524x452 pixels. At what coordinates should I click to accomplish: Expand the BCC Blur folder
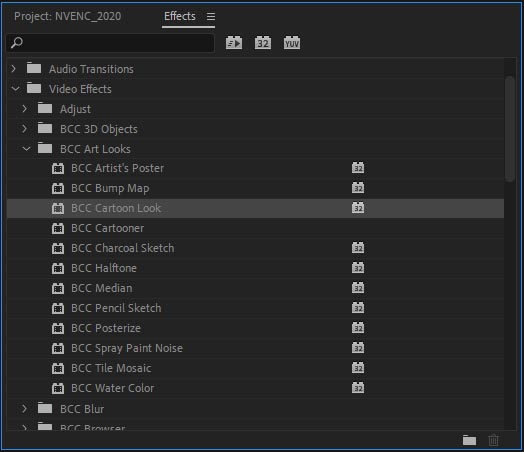(x=24, y=408)
